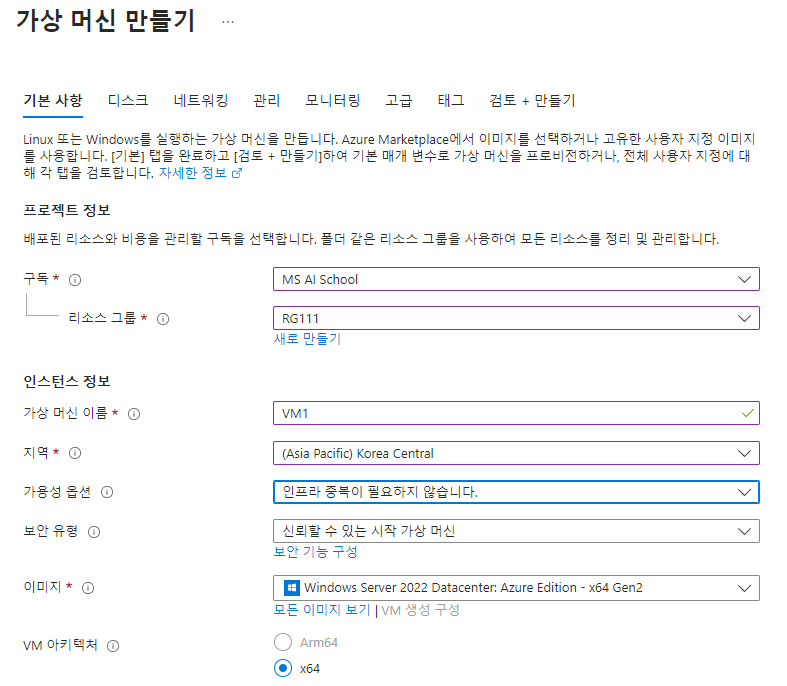Click the info icon next to 구독
787x686 pixels.
click(75, 280)
